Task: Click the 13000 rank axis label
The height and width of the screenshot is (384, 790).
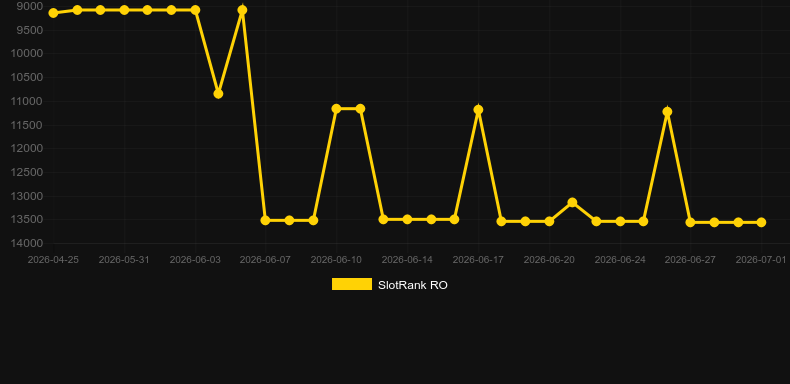Action: pos(27,196)
